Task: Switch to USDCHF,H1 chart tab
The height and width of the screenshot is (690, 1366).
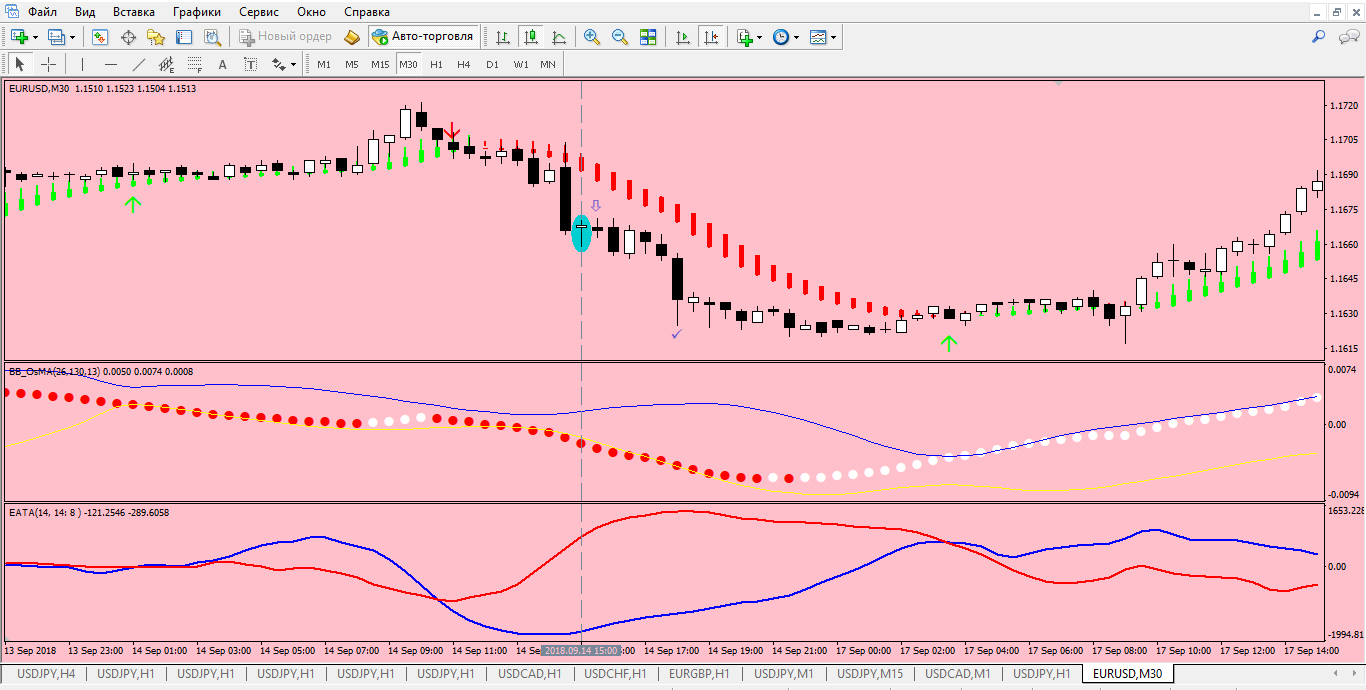Action: coord(615,673)
